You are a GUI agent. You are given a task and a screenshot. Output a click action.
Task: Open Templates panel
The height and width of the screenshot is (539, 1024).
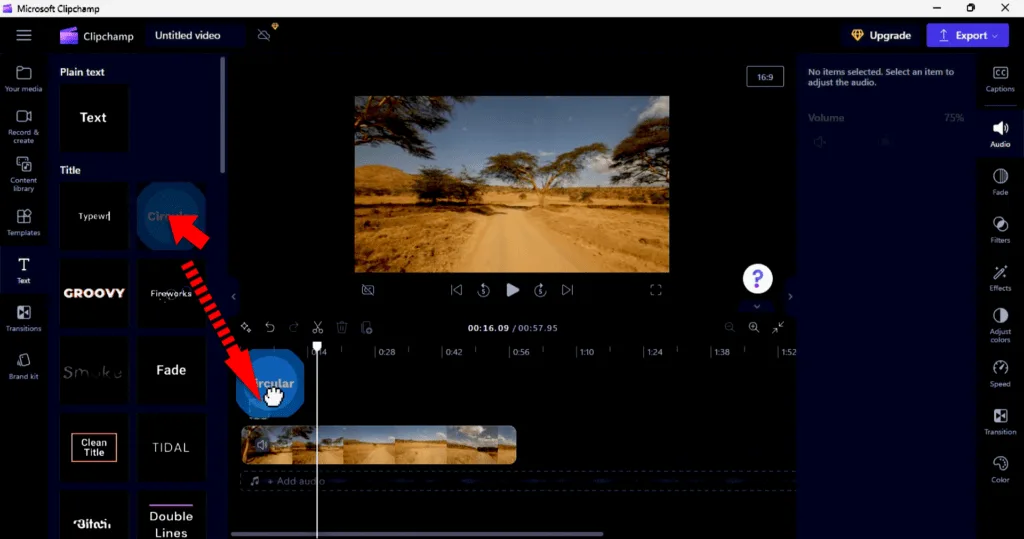coord(24,222)
